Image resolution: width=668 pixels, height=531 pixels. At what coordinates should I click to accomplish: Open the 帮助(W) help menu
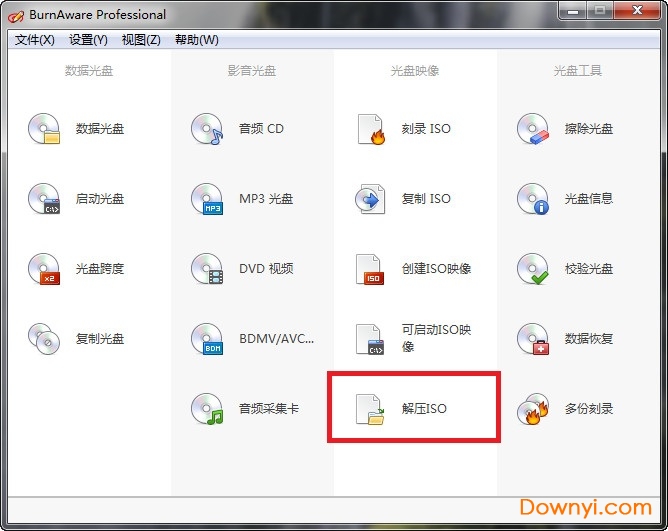click(196, 40)
